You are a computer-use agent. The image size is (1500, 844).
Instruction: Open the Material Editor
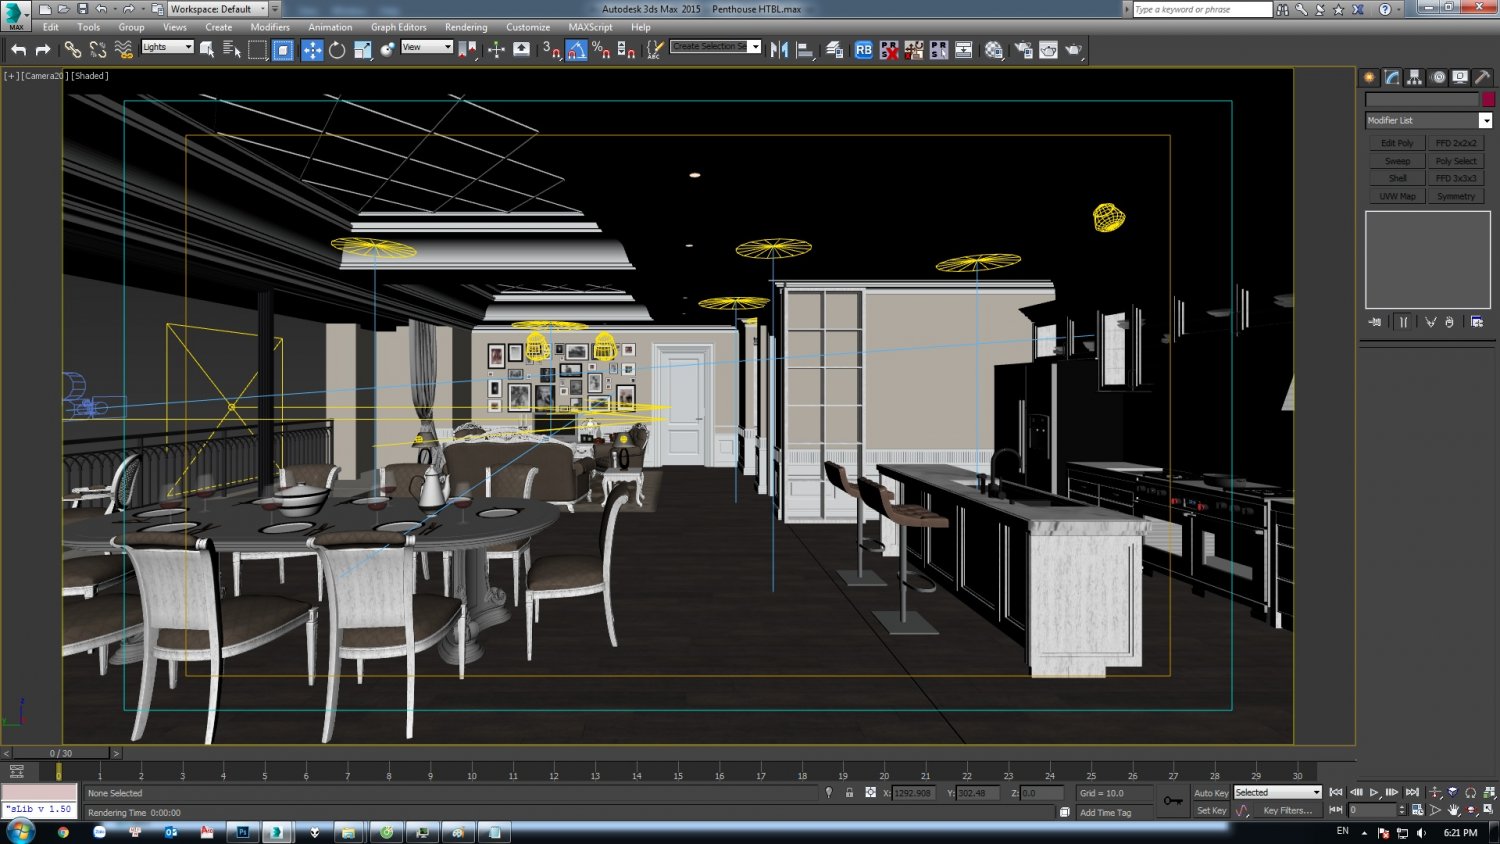(x=993, y=48)
